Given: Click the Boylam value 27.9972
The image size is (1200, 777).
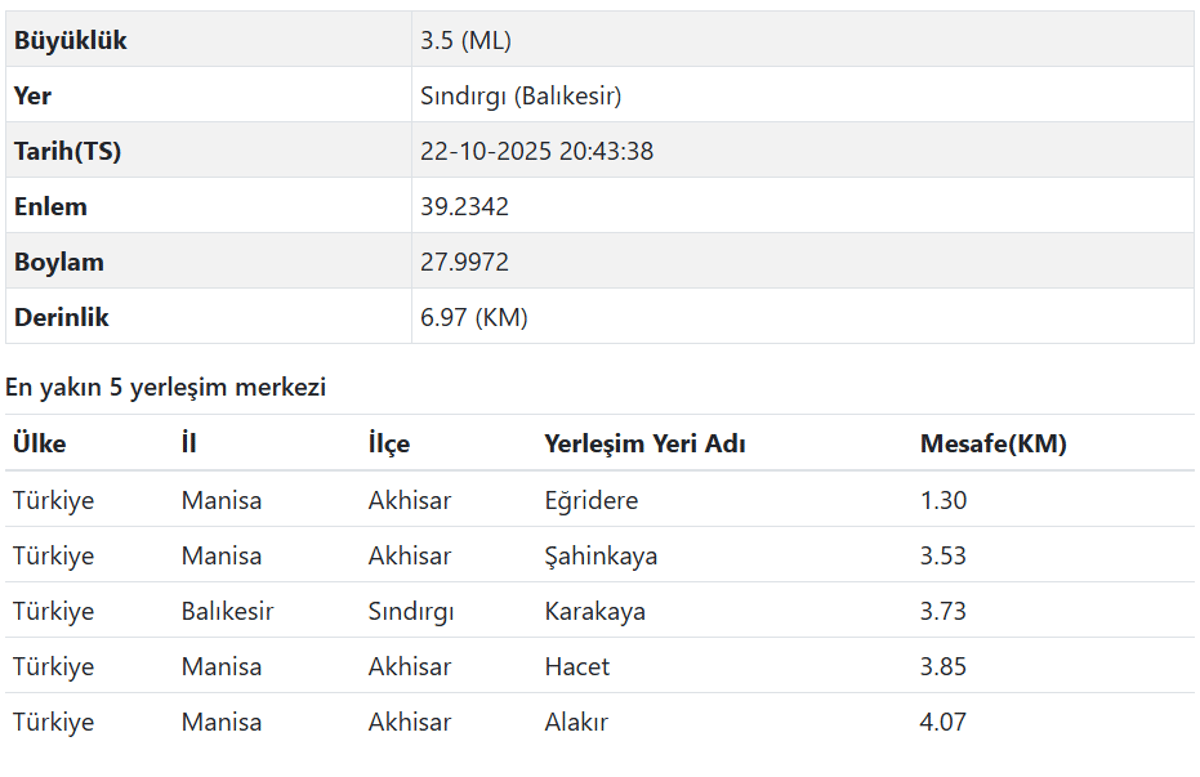Looking at the screenshot, I should (465, 262).
